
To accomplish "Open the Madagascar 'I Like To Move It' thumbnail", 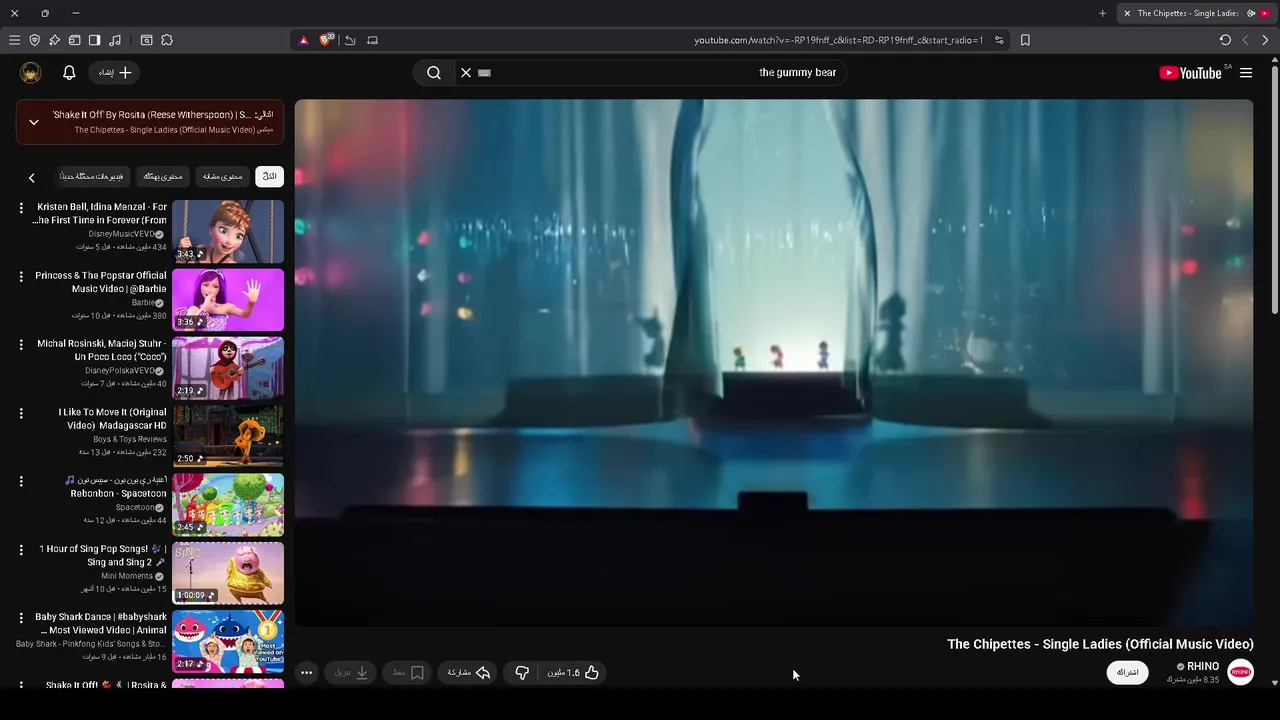I will coord(228,437).
